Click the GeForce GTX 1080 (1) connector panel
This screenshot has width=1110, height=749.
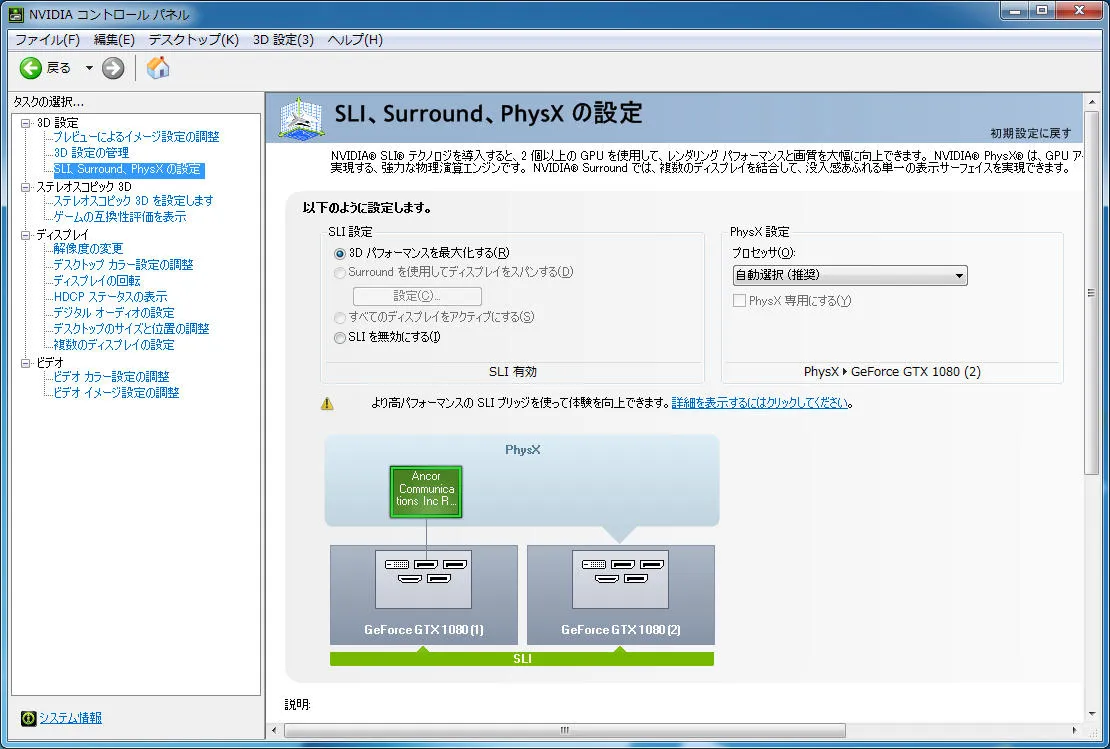423,579
